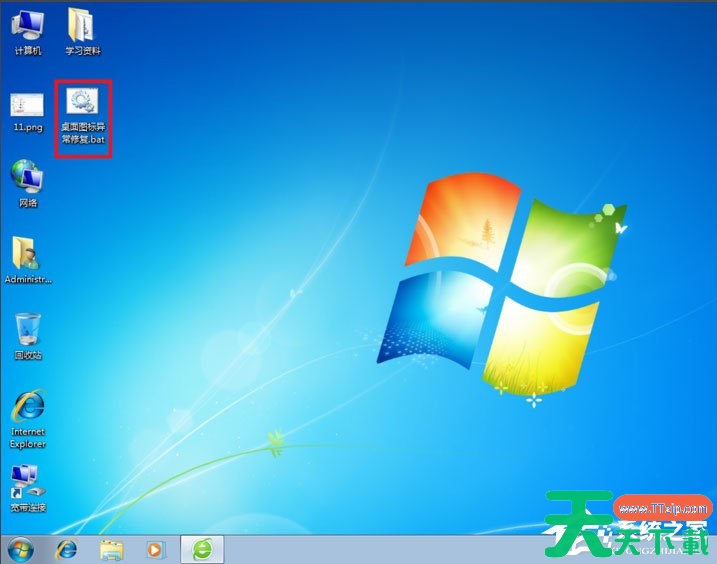The image size is (717, 564).
Task: Select the 回收站 recycle bin icon
Action: 28,336
